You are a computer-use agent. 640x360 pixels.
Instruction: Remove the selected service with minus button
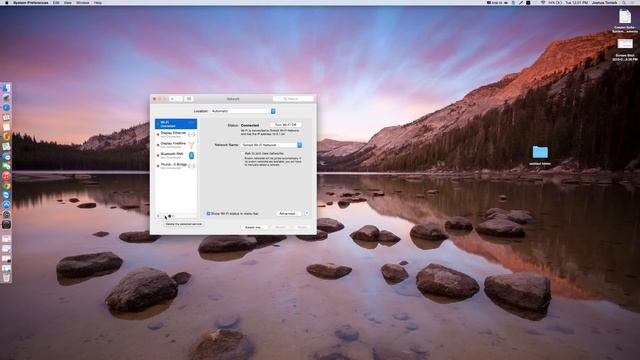pyautogui.click(x=164, y=216)
